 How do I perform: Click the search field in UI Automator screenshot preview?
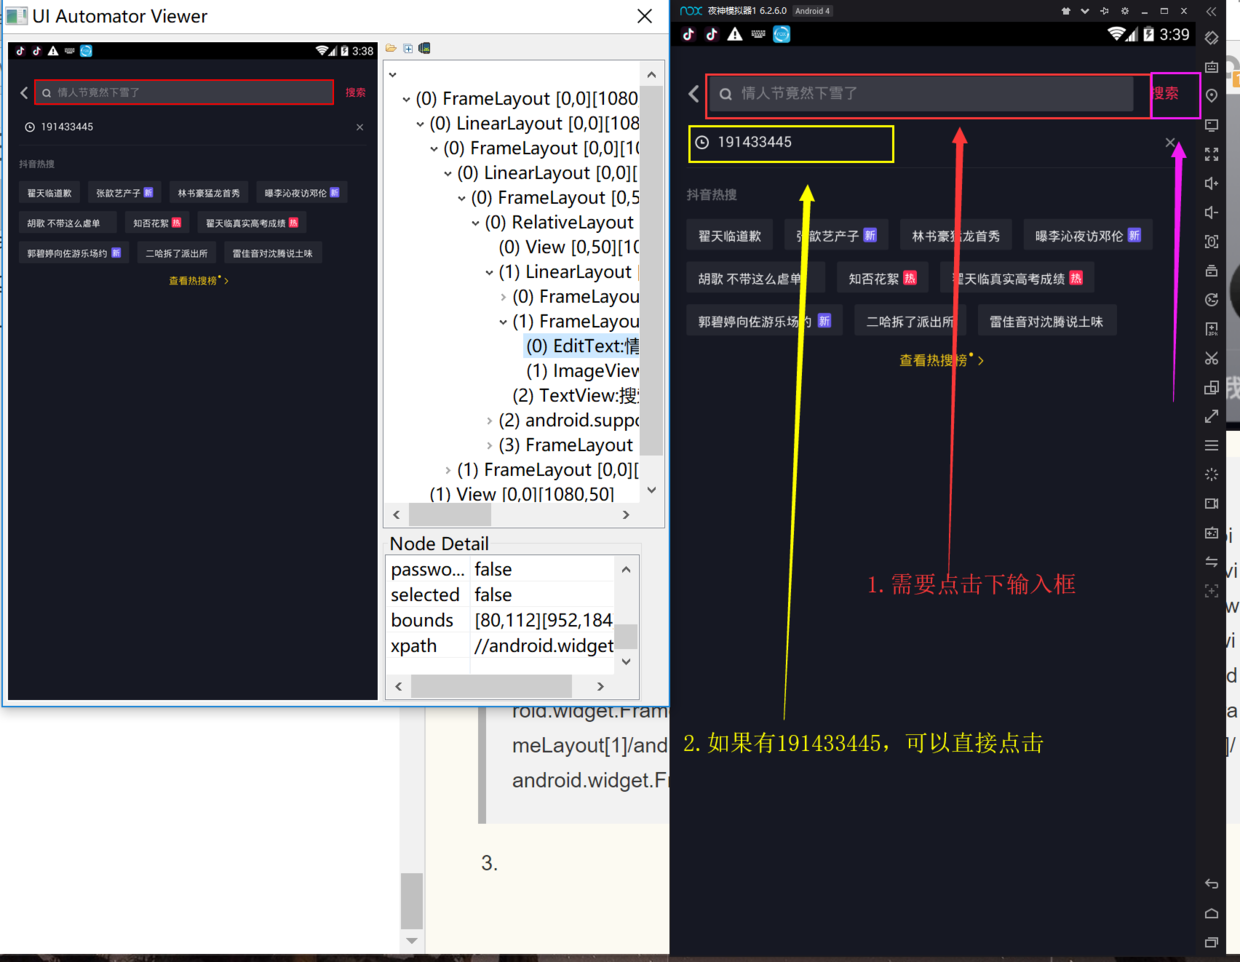pos(184,92)
